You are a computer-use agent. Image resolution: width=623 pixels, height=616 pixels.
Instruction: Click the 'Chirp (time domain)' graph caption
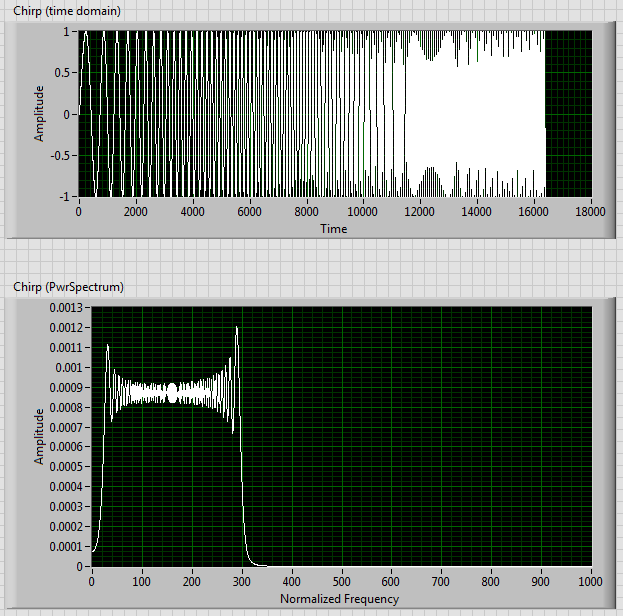(x=67, y=11)
